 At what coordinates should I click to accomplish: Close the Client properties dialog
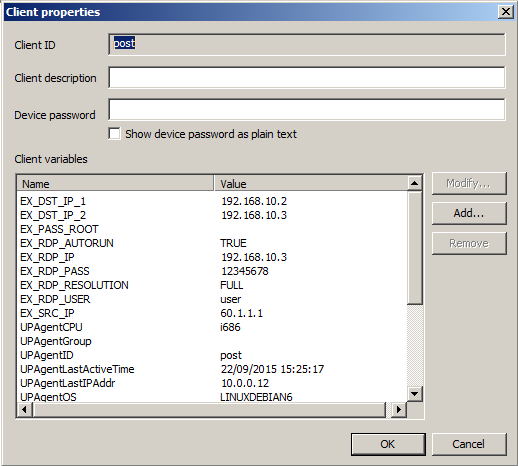click(x=506, y=12)
